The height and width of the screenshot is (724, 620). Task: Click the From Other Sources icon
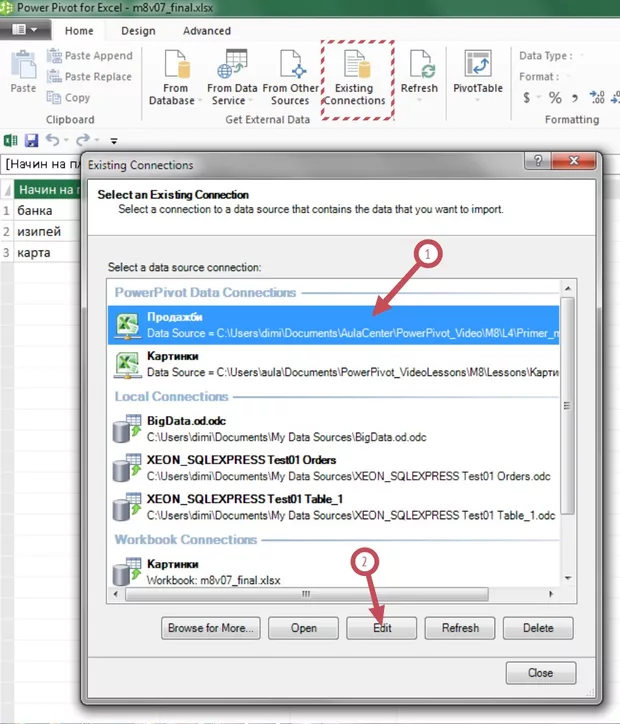[x=290, y=80]
